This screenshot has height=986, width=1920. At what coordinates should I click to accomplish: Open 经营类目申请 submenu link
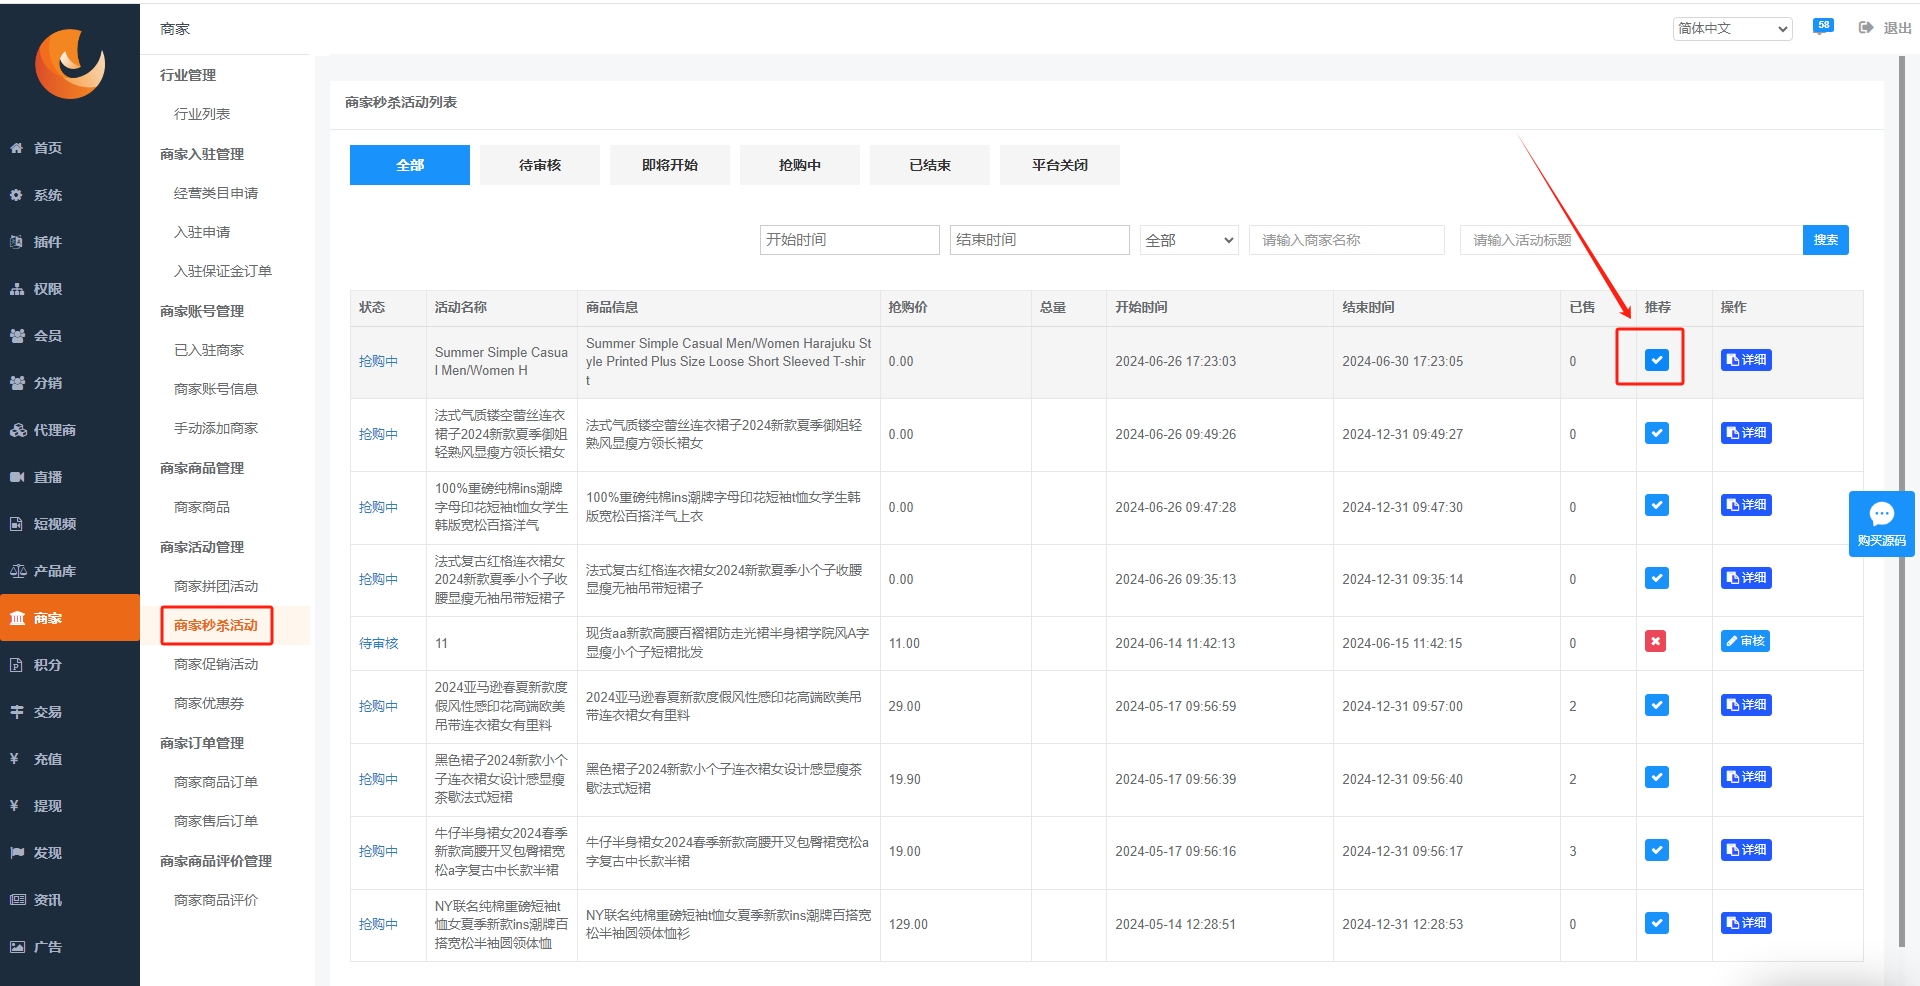click(216, 193)
